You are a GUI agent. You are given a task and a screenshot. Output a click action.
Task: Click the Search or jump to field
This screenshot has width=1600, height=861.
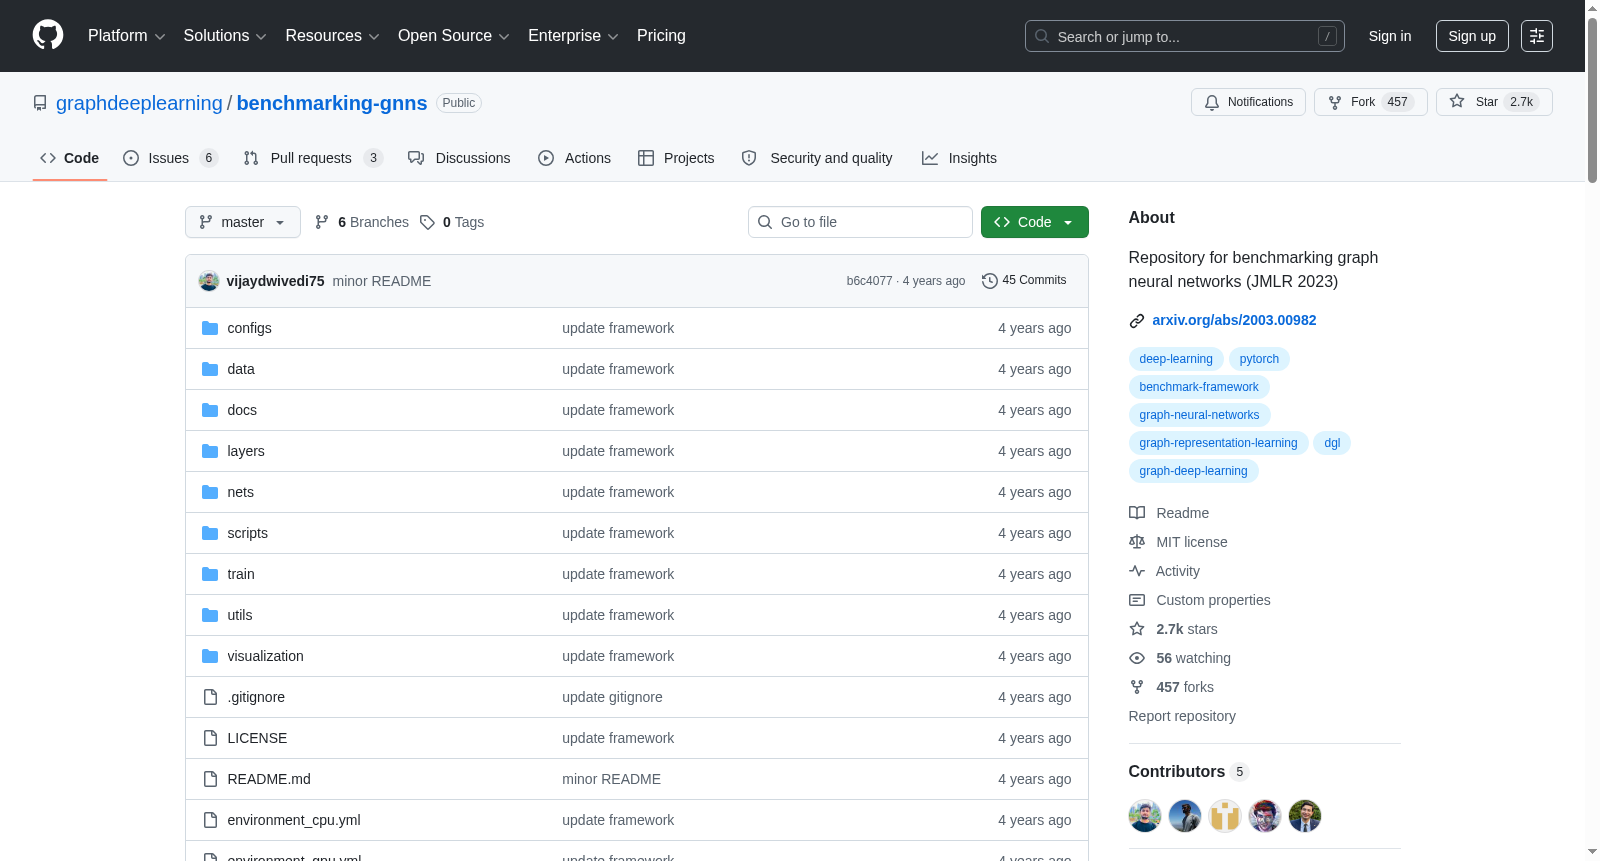point(1184,36)
